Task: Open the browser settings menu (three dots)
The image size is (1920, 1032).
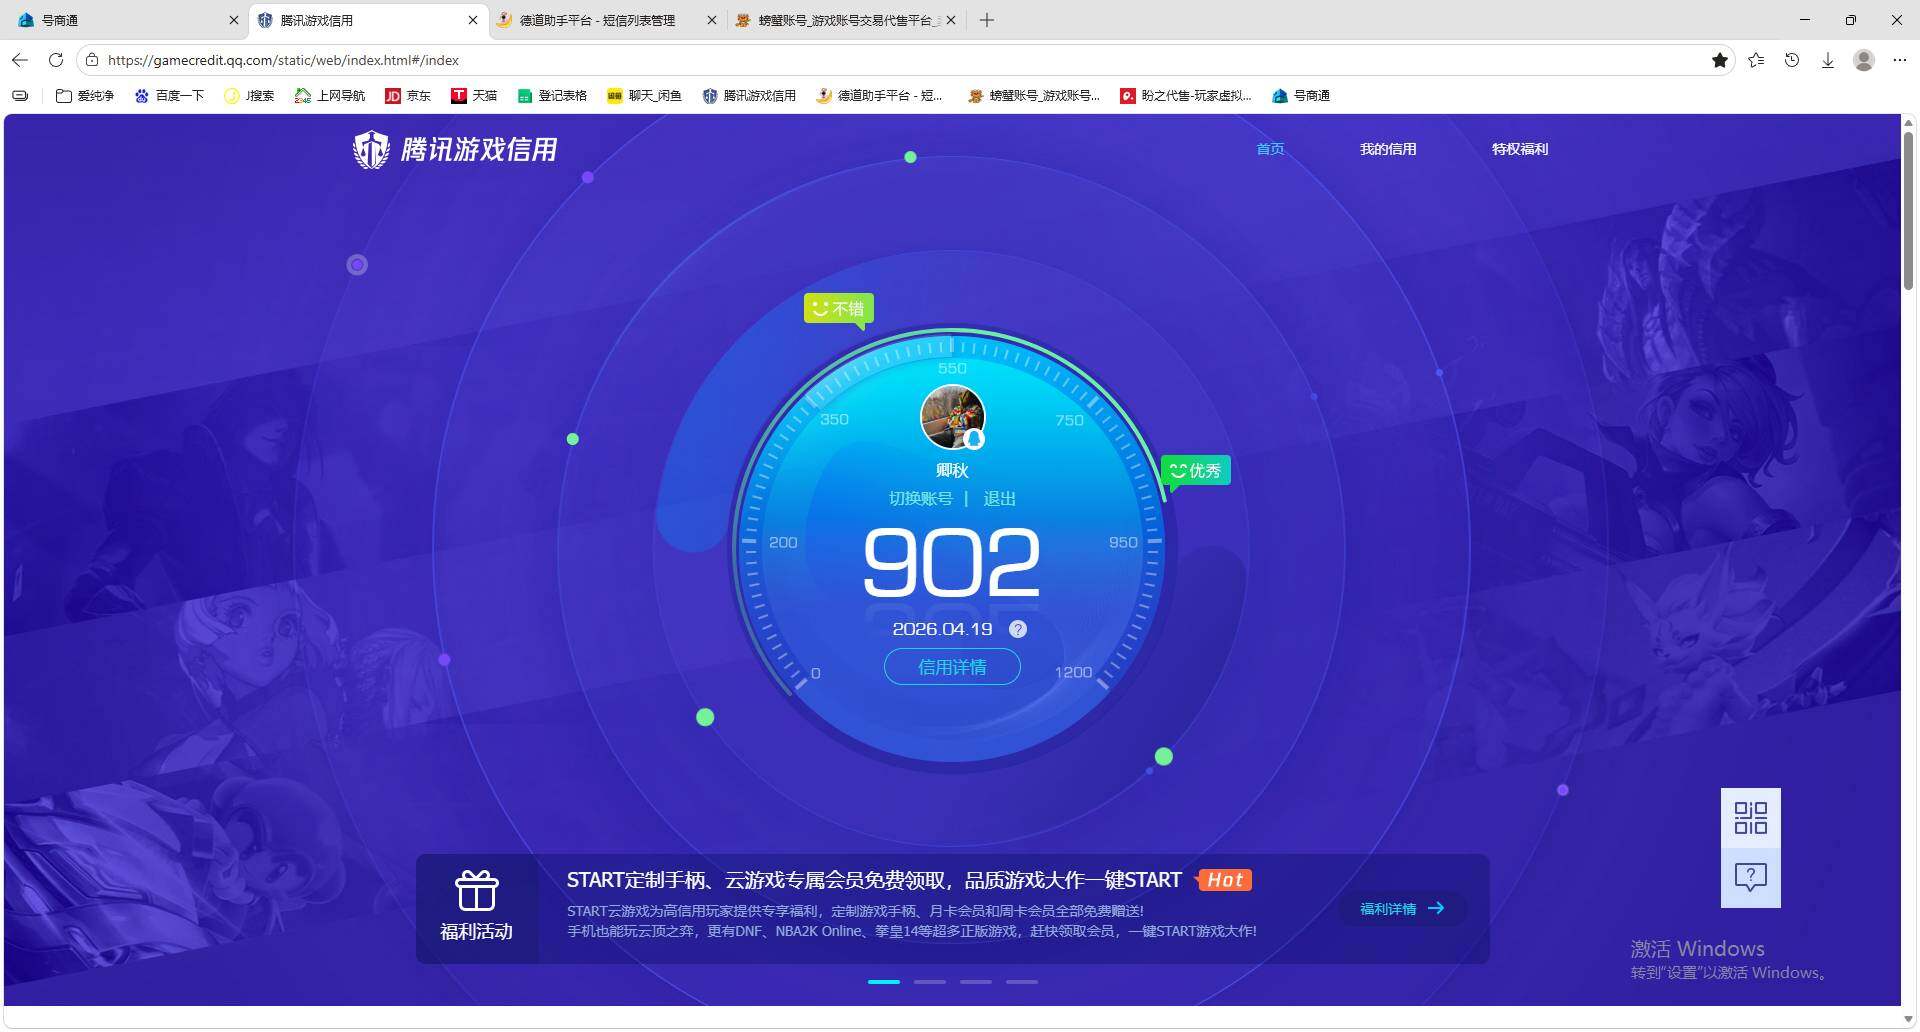Action: pos(1900,60)
